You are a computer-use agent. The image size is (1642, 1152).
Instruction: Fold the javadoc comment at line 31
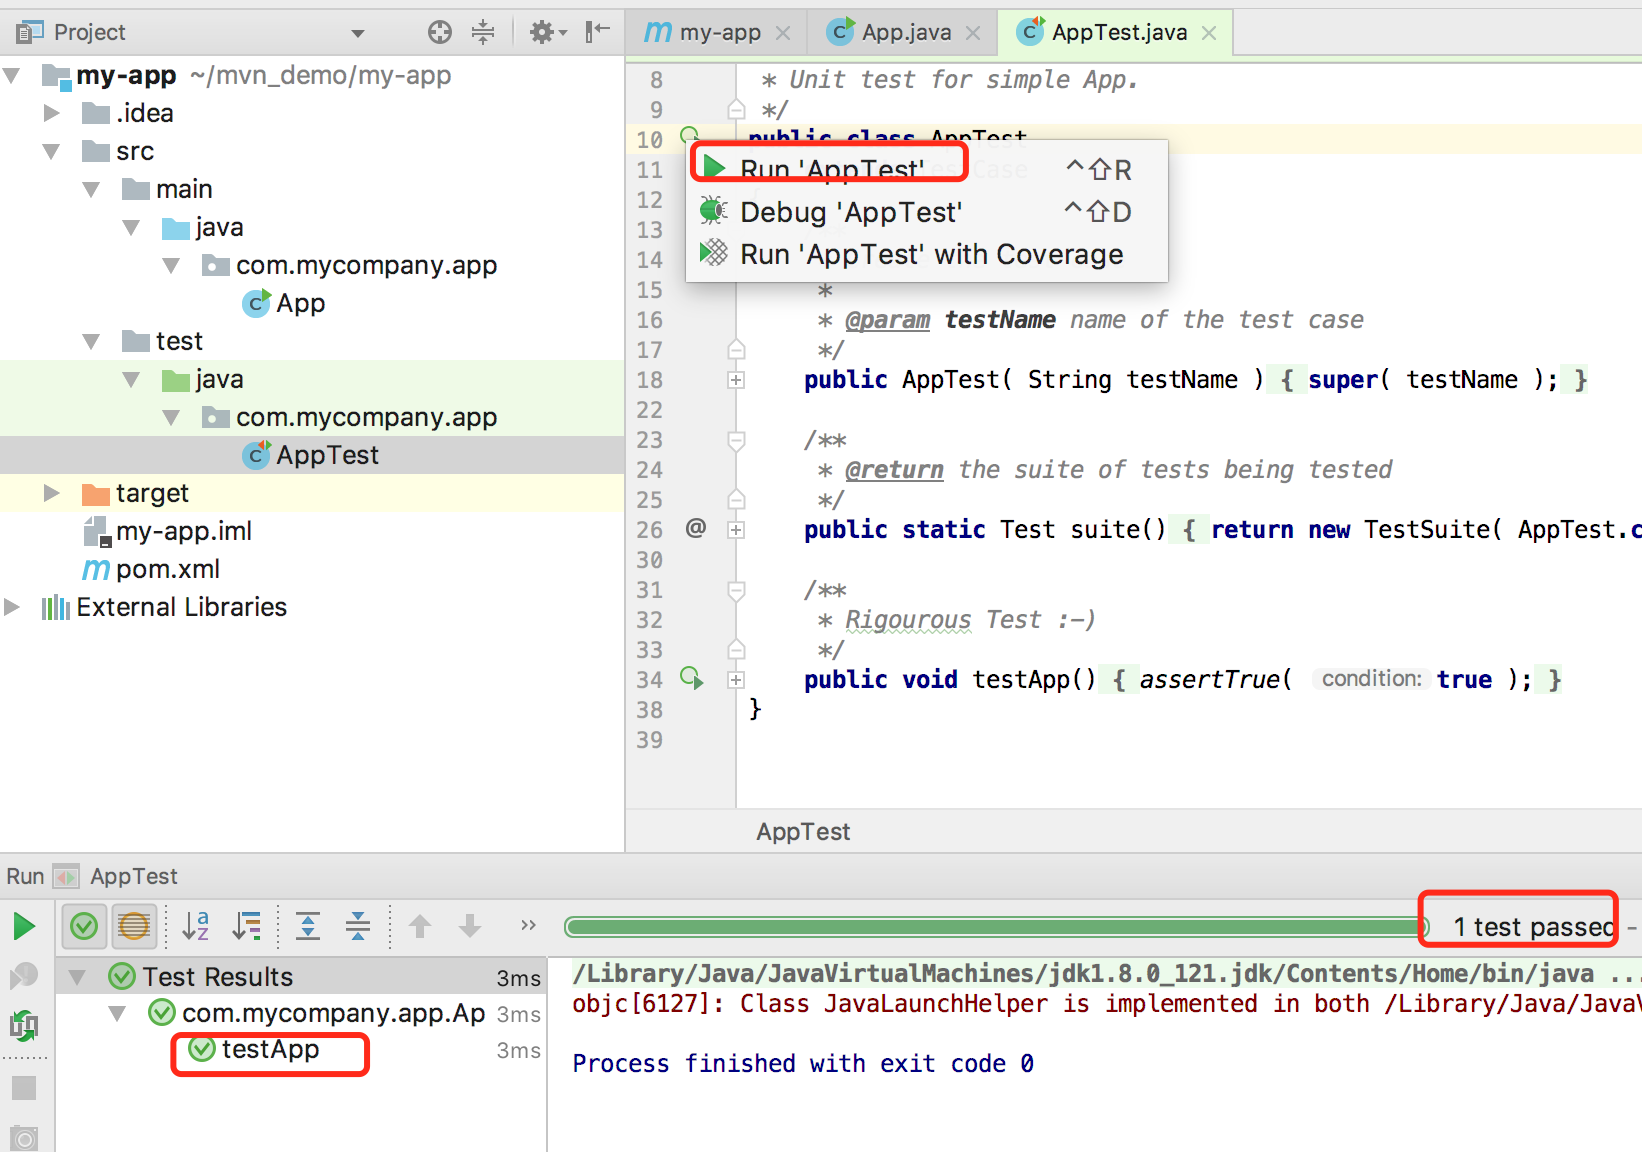736,590
